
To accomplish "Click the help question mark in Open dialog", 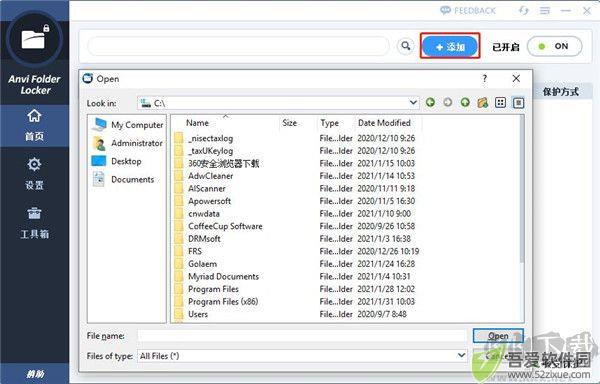I will point(485,78).
